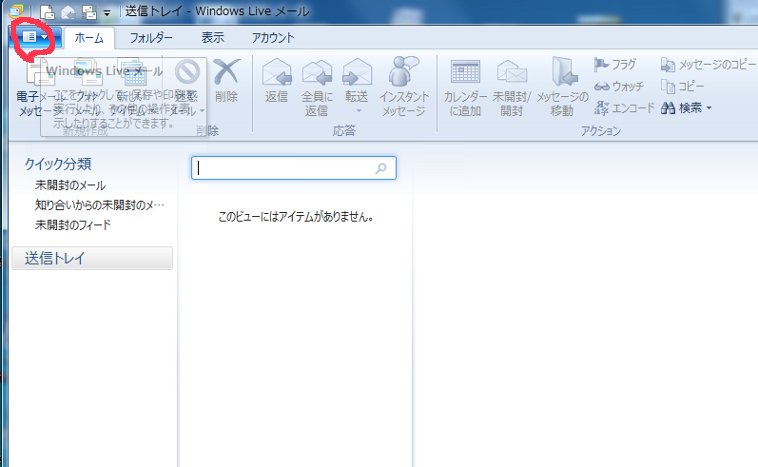The image size is (758, 467).
Task: Select Unread Mail (未開封のメール) quick view
Action: (70, 185)
